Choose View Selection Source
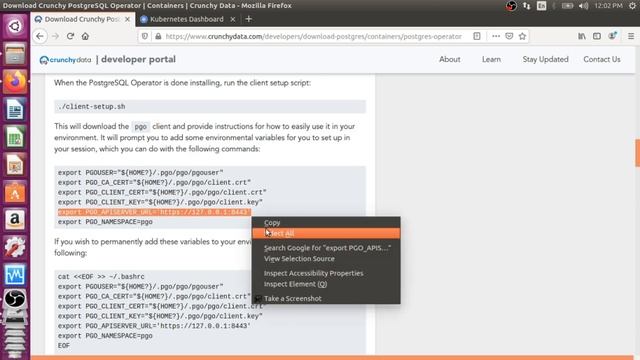Screen dimensions: 640x360 326,258
